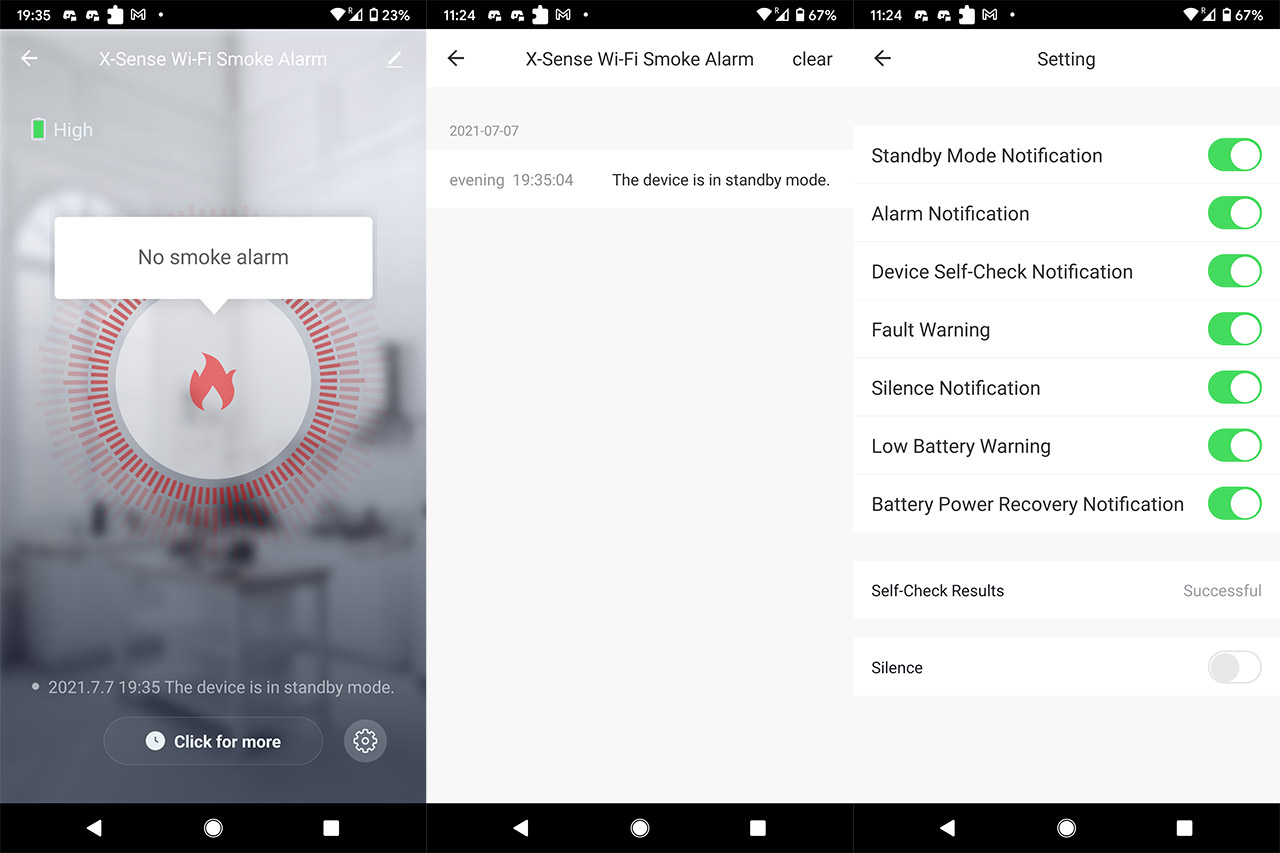Tap the 2021-07-07 date header
Image resolution: width=1280 pixels, height=853 pixels.
click(x=484, y=131)
